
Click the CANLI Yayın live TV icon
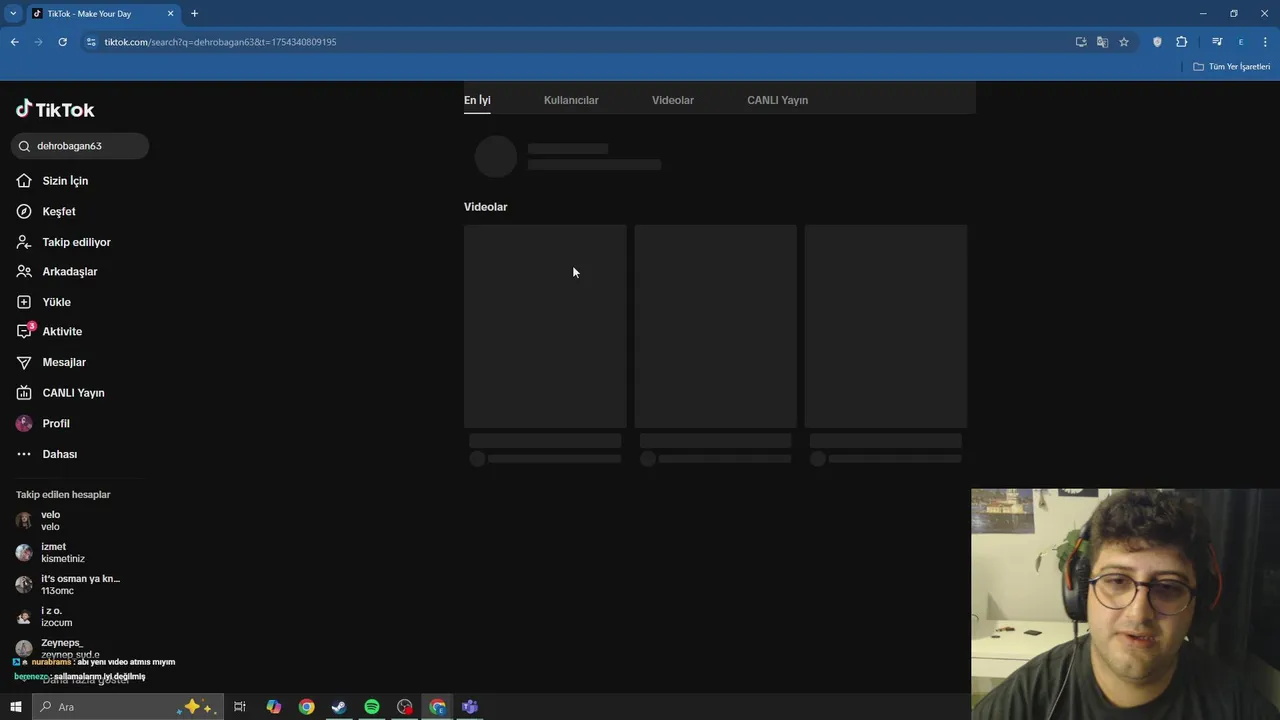coord(24,393)
